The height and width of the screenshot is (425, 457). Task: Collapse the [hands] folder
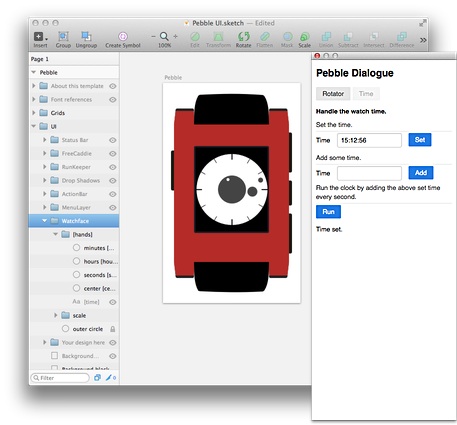click(x=55, y=234)
